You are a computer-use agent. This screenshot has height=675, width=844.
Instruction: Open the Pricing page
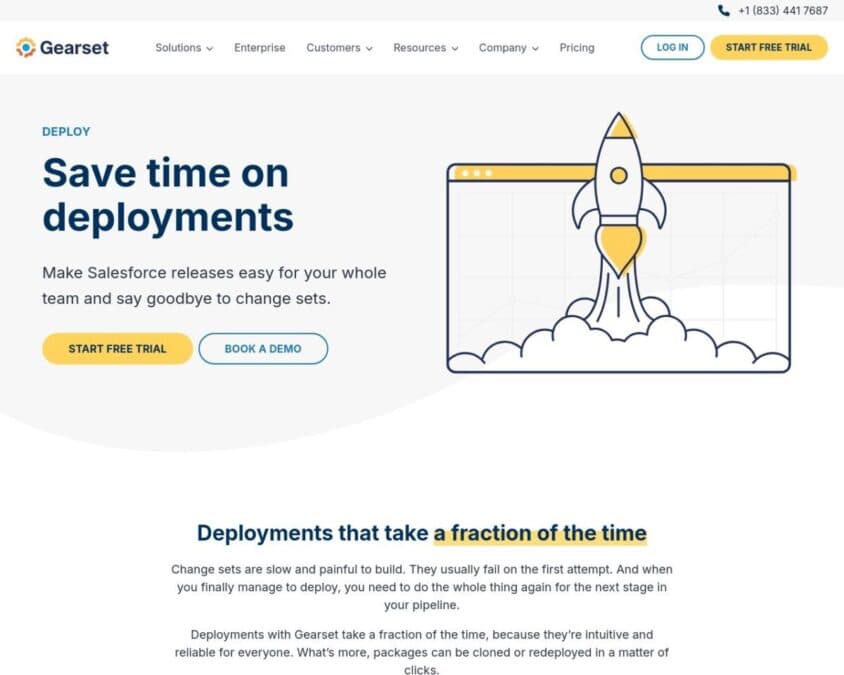tap(576, 48)
